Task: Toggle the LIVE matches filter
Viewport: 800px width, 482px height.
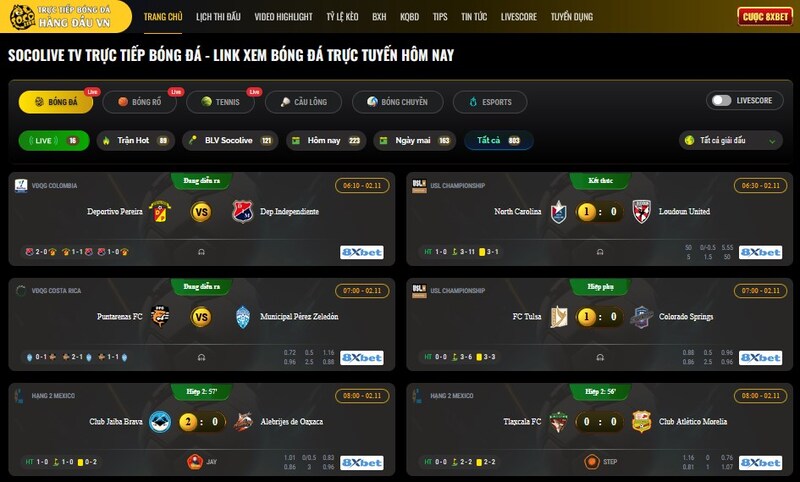Action: click(x=54, y=141)
